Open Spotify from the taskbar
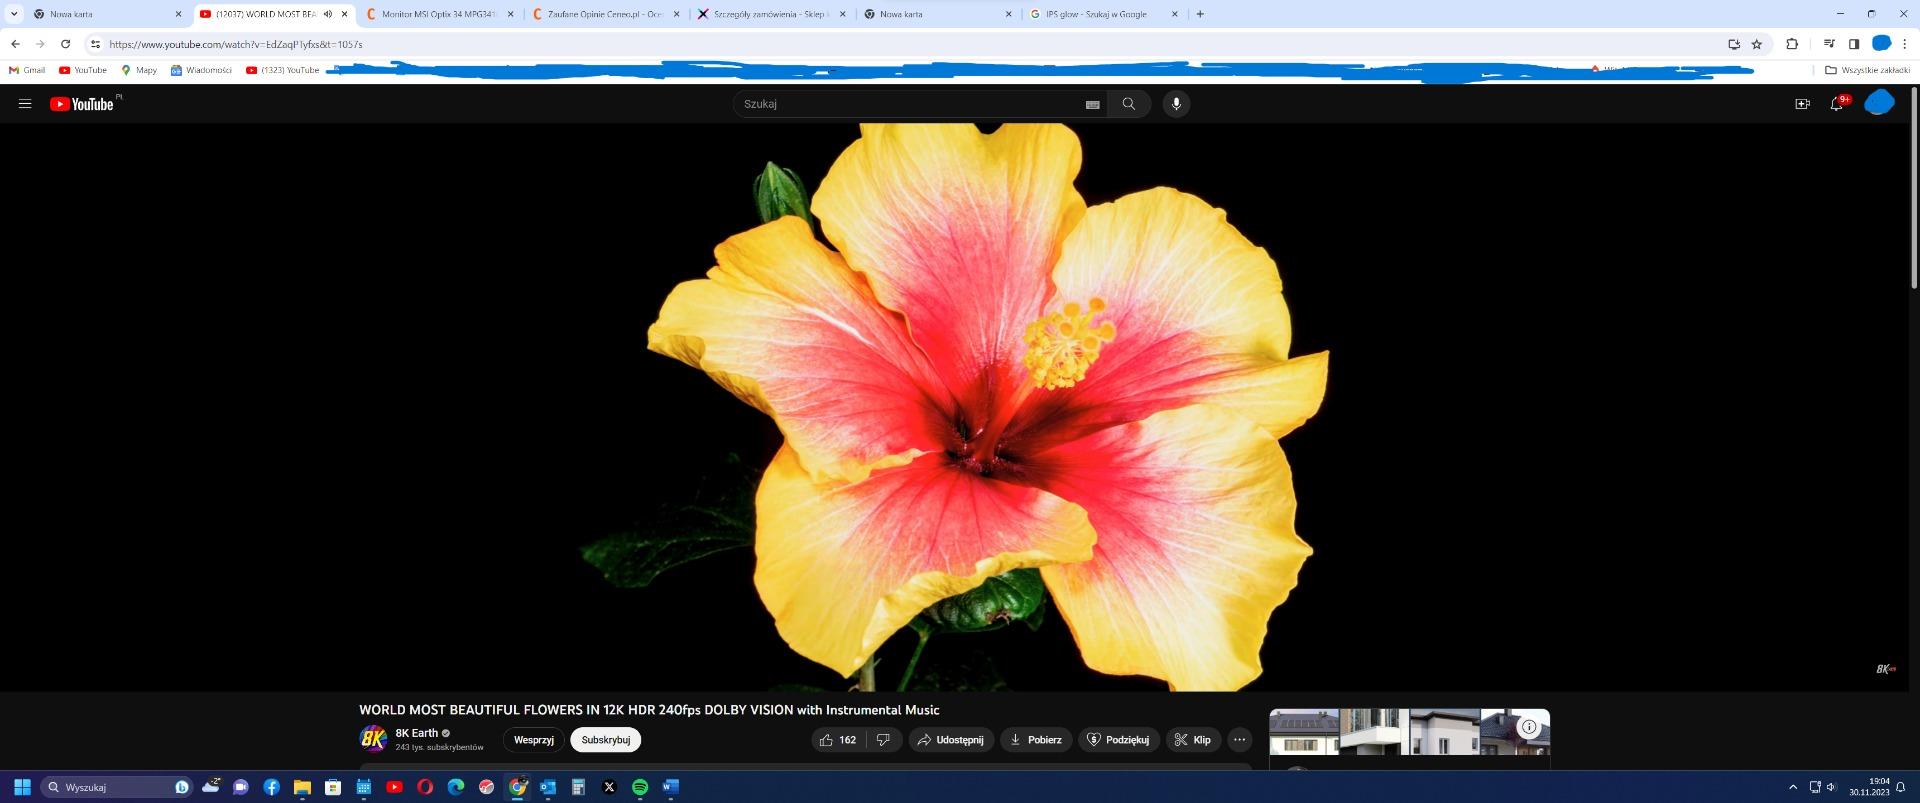This screenshot has width=1920, height=803. click(640, 787)
